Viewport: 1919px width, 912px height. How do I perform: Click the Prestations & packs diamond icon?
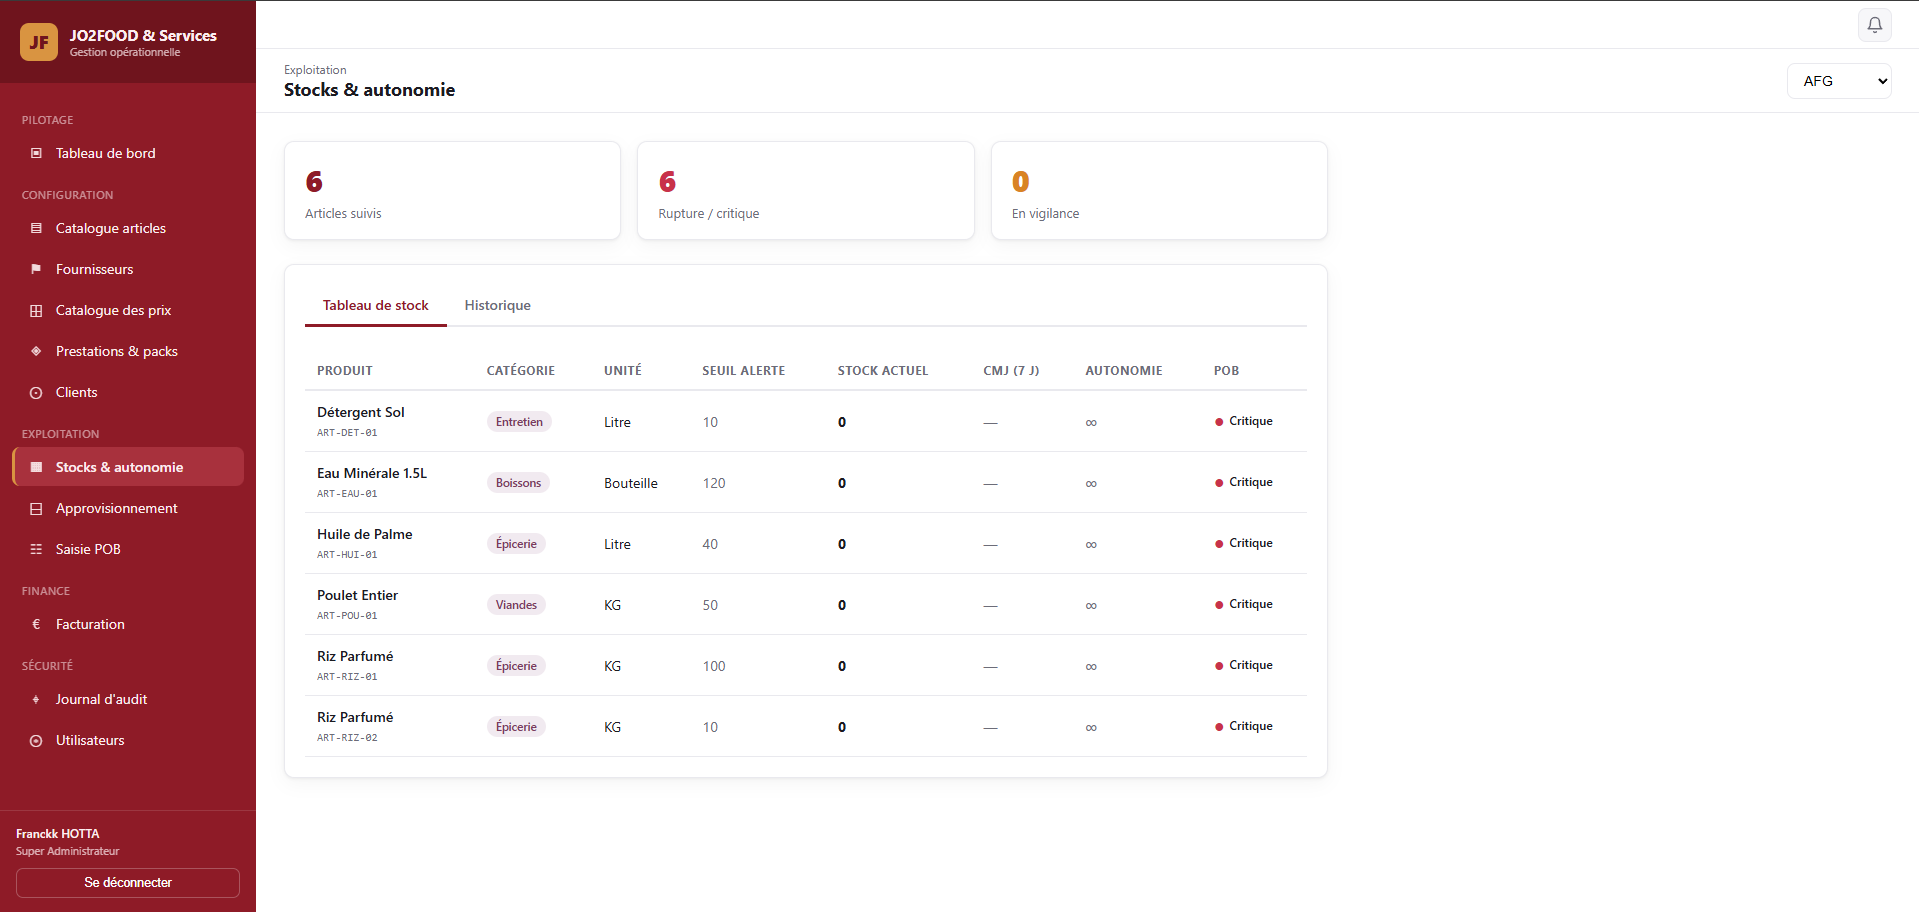[x=36, y=351]
